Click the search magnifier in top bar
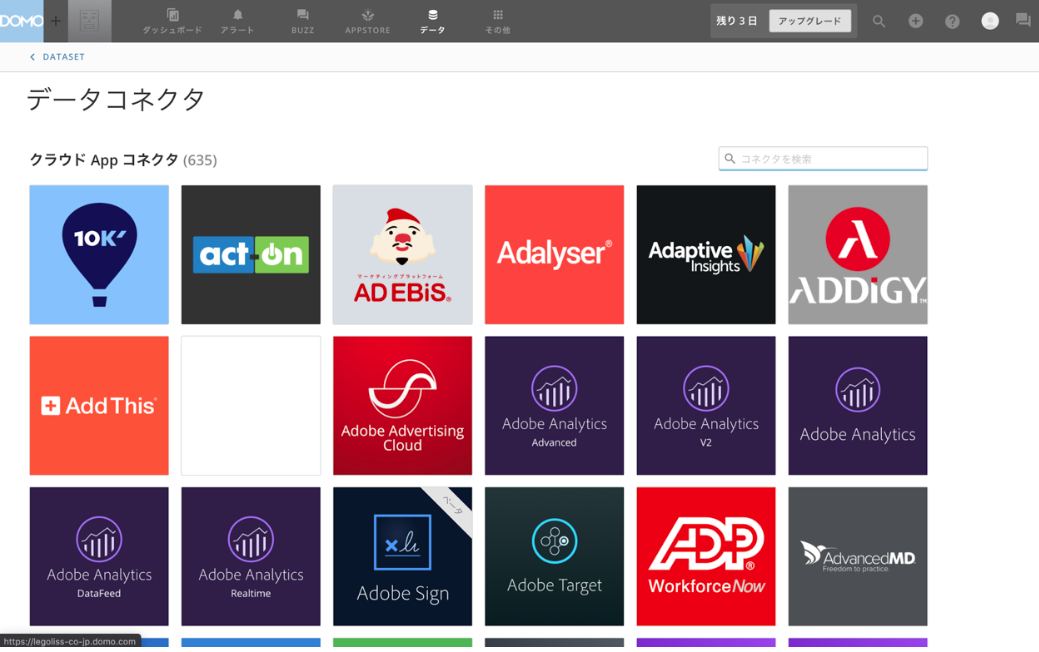1039x652 pixels. click(879, 21)
